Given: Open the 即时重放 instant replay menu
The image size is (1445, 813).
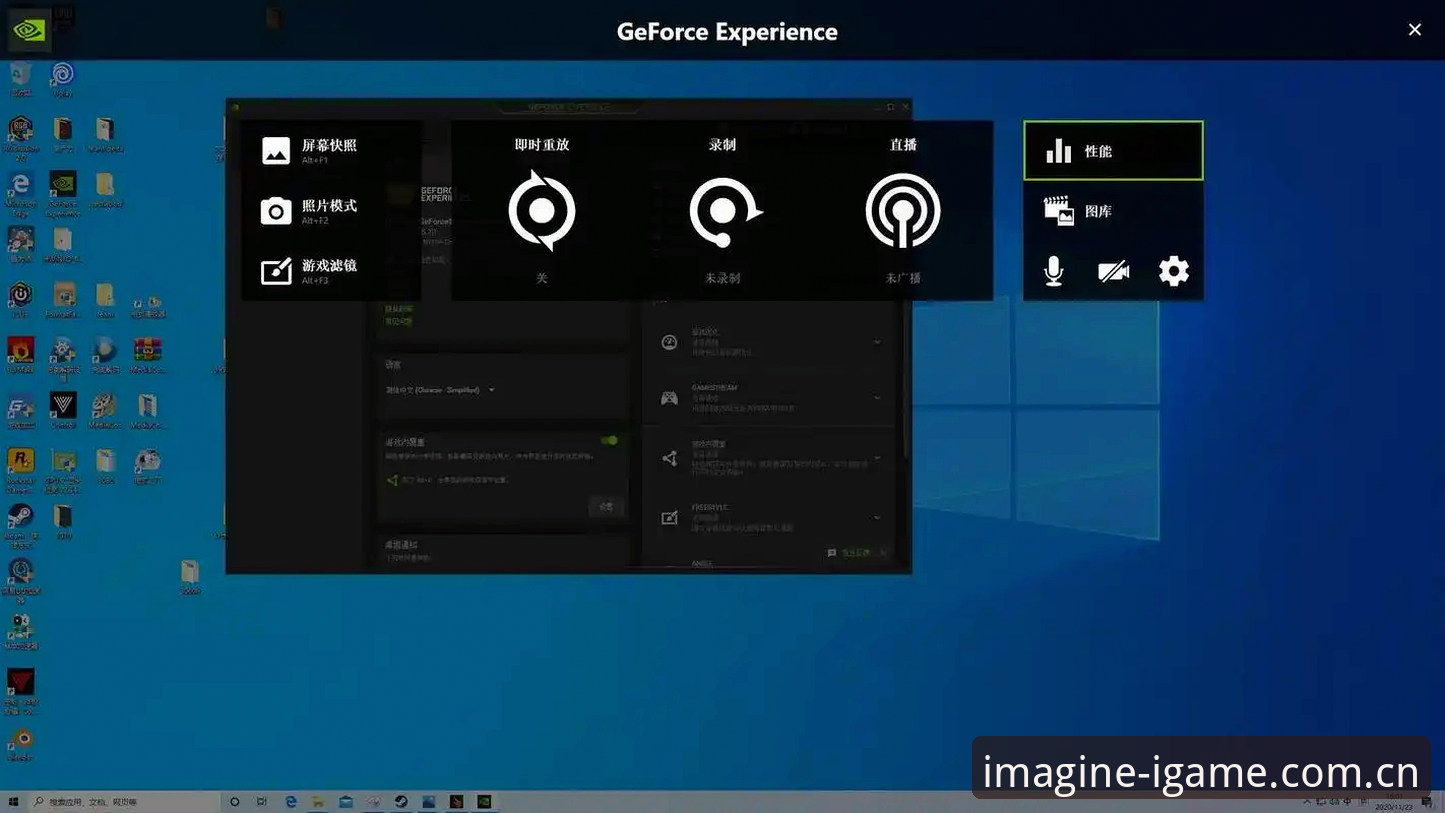Looking at the screenshot, I should click(542, 210).
